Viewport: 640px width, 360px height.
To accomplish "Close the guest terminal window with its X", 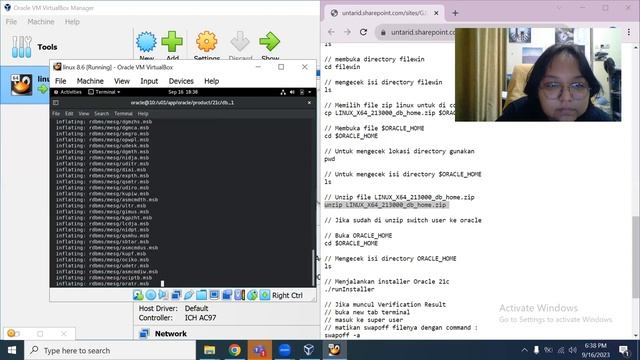I will 309,103.
